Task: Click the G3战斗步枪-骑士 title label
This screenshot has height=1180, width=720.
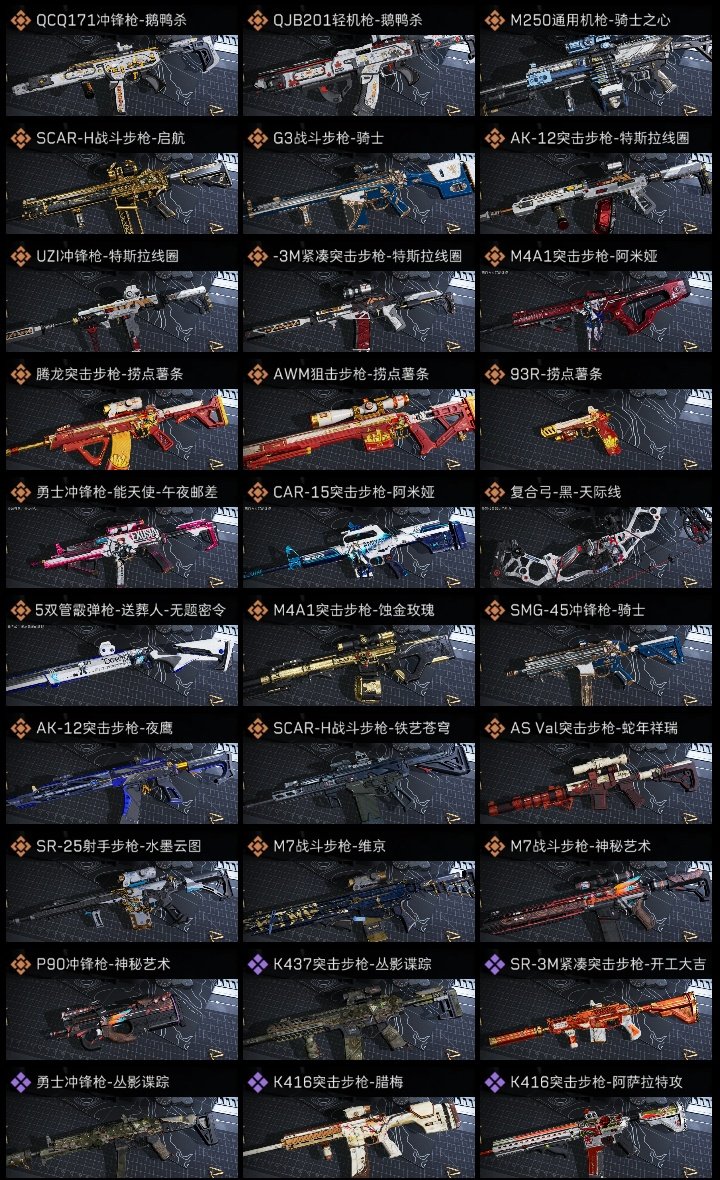Action: (x=328, y=138)
